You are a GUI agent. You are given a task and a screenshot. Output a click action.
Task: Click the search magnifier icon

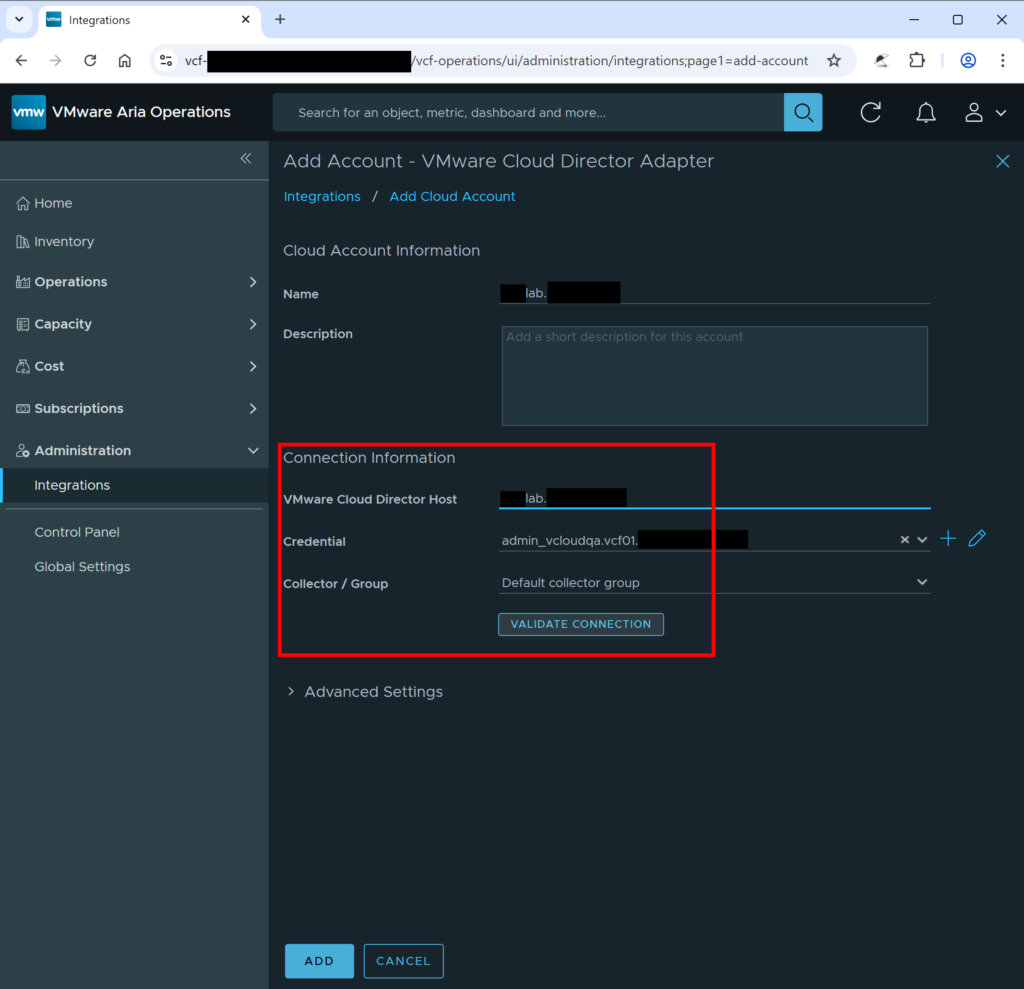[803, 112]
